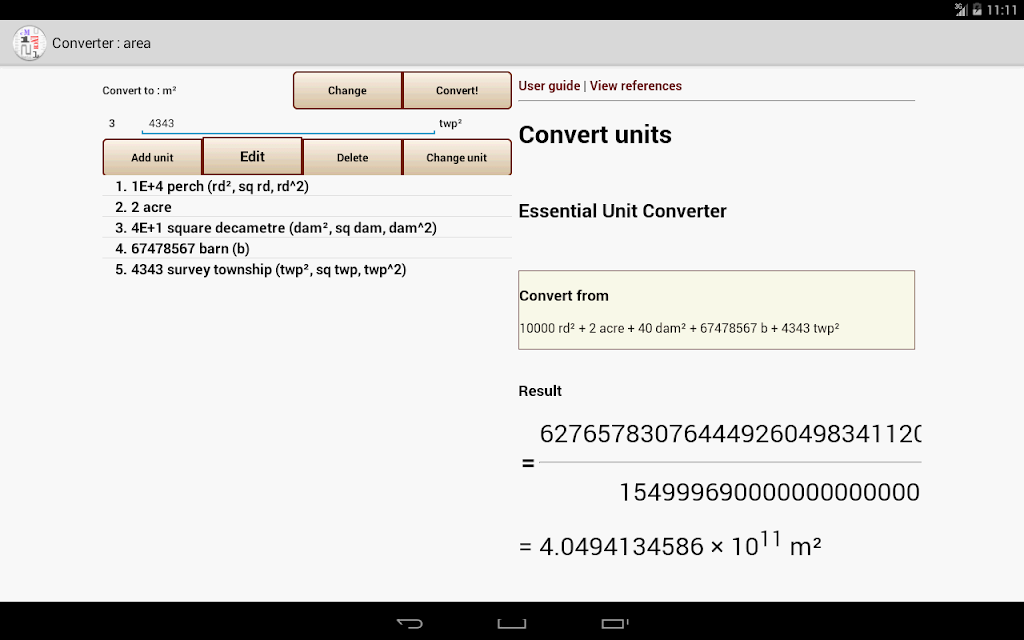
Task: Check the battery status icon
Action: point(977,10)
